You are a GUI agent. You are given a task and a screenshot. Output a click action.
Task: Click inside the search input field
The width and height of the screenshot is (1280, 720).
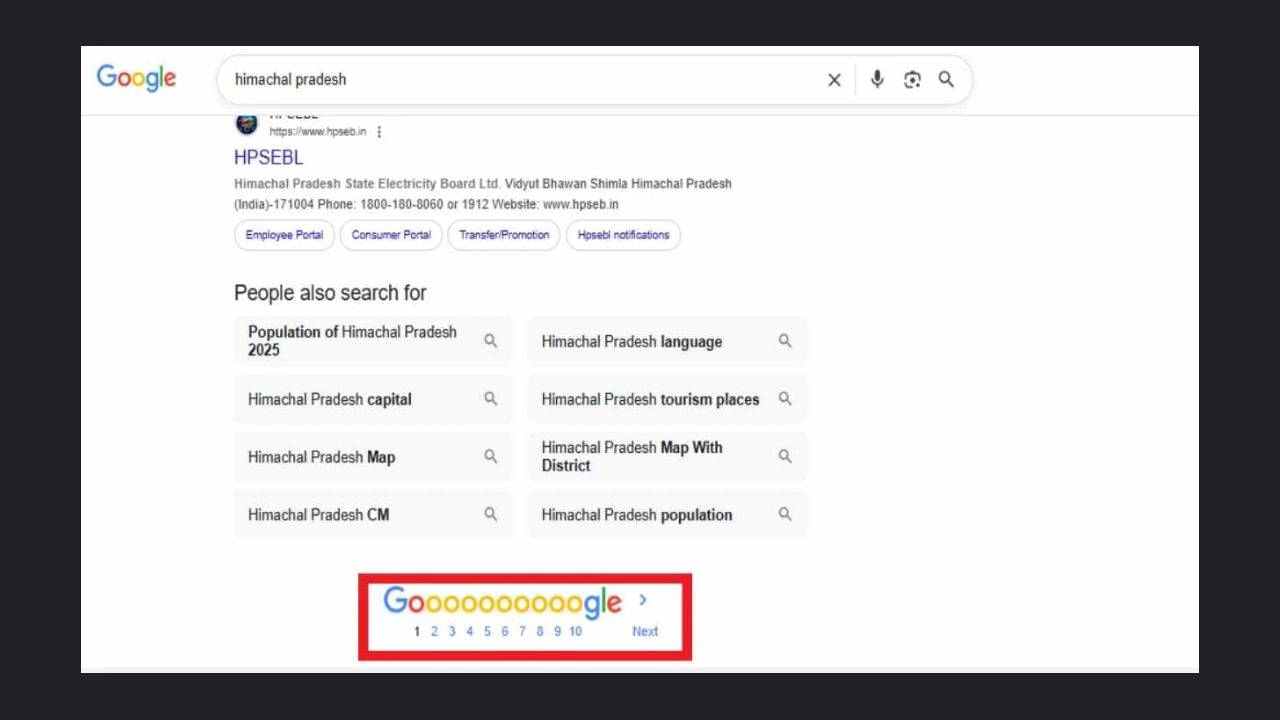click(500, 79)
